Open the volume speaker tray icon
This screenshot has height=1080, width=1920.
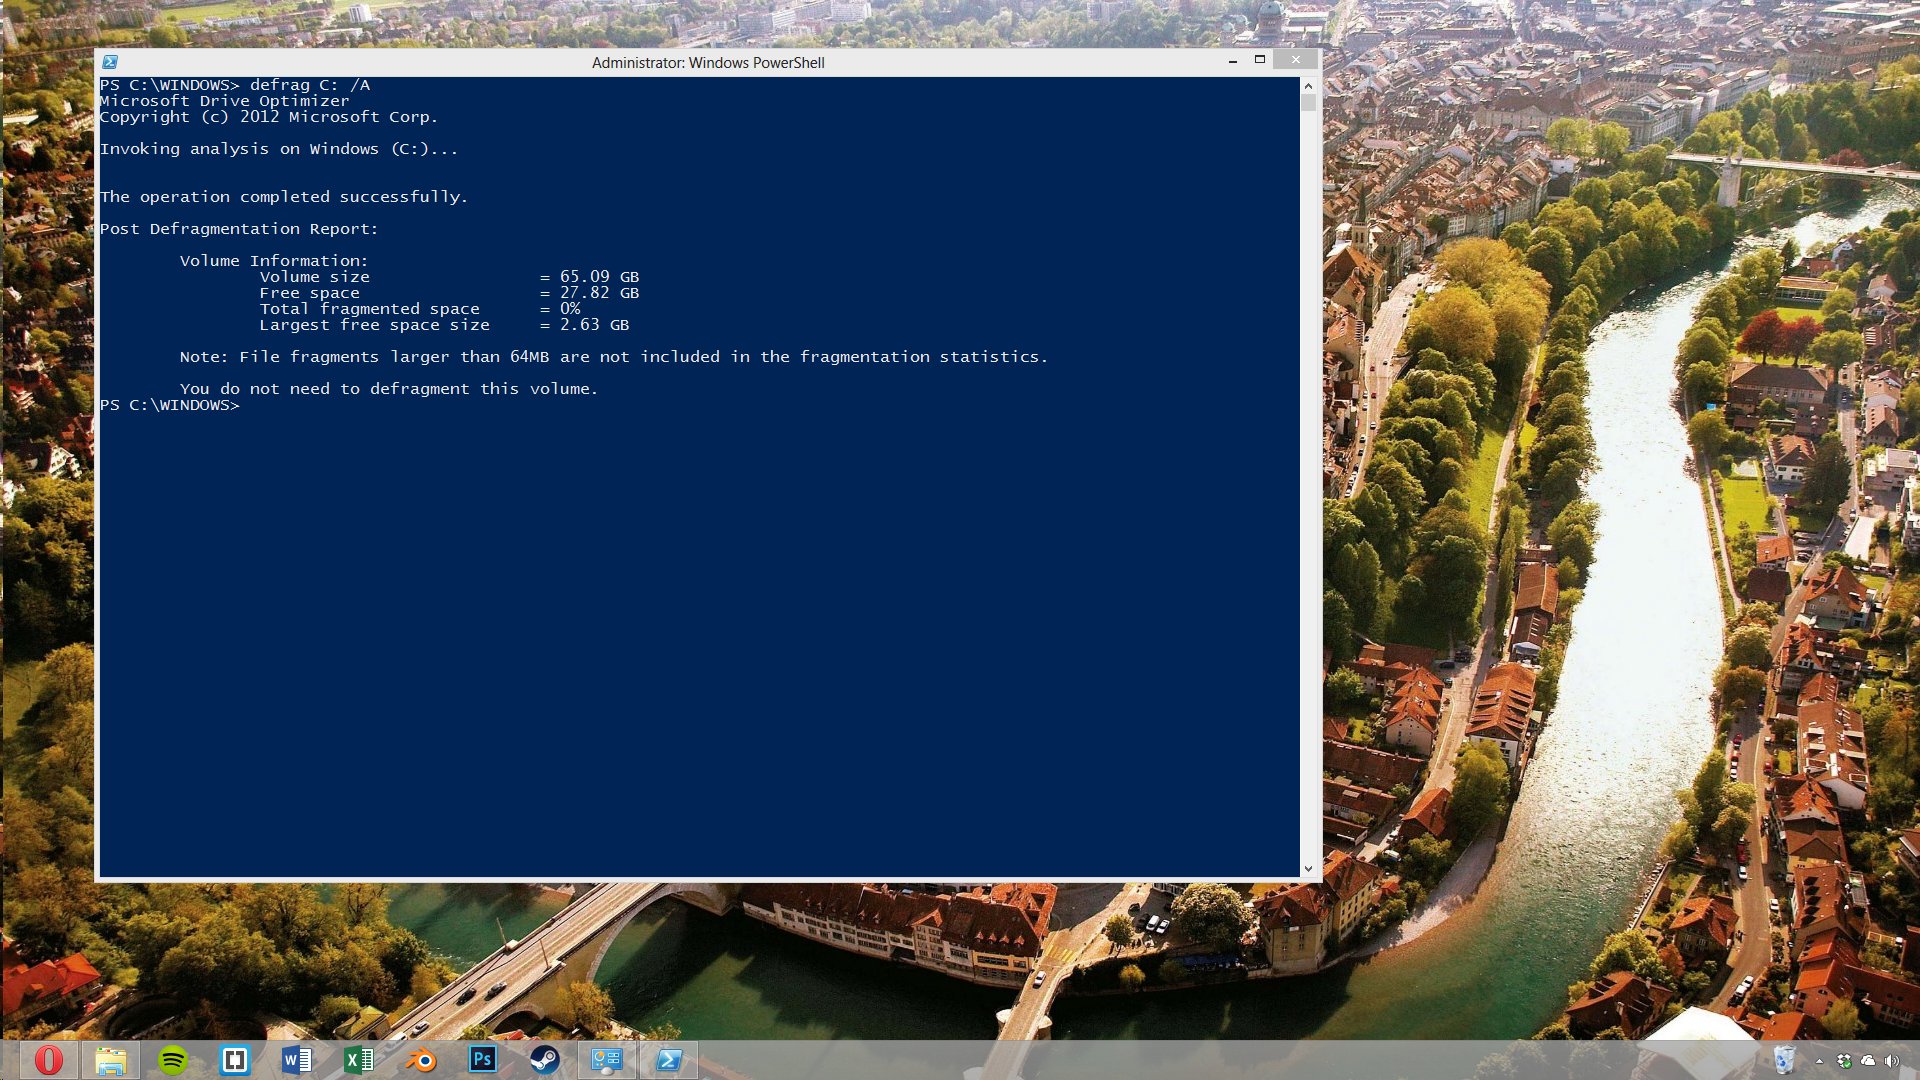coord(1891,1061)
